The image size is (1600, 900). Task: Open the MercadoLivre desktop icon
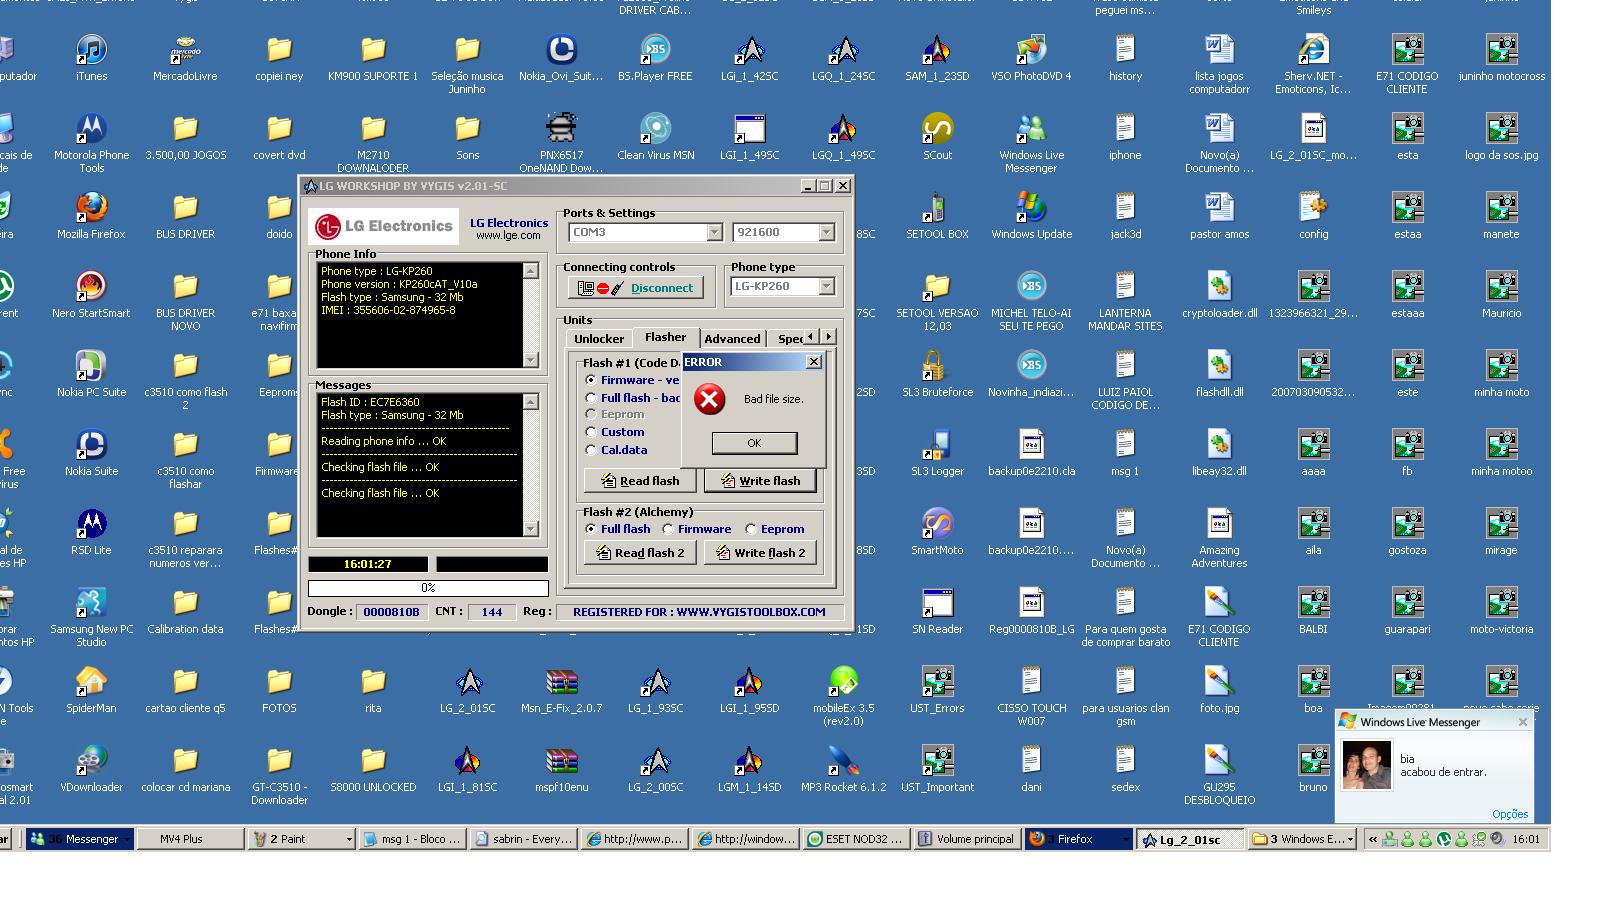[x=185, y=58]
